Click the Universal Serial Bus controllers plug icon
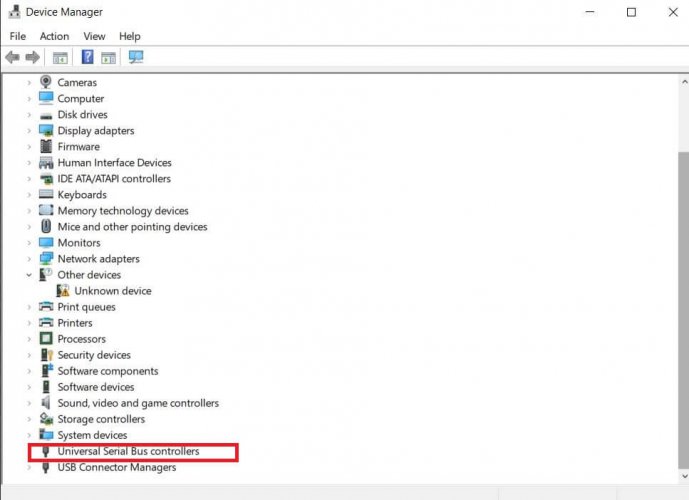Screen dimensions: 689x500 [45, 451]
